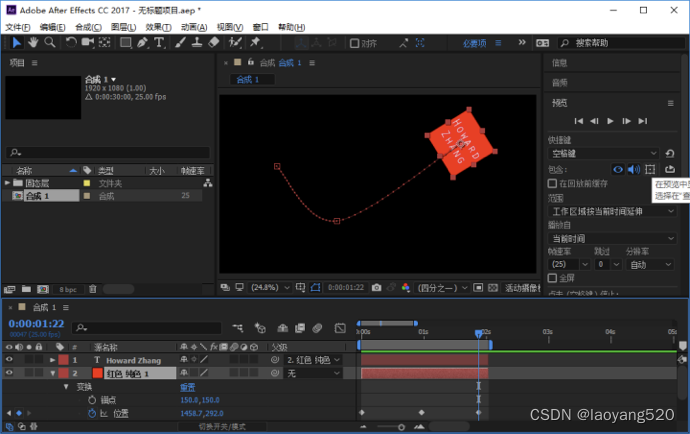Step forward one frame in preview
Screen dimensions: 690x434
point(626,121)
